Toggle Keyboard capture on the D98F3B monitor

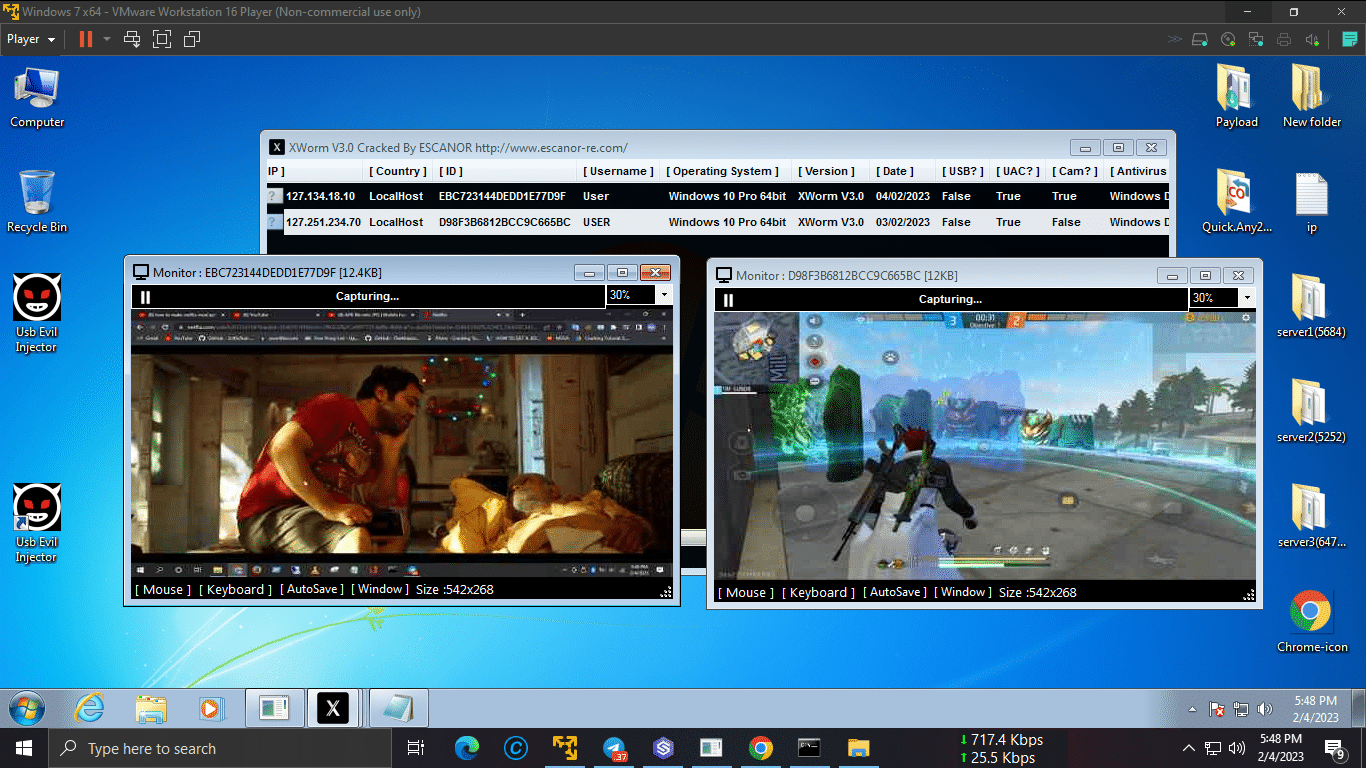pyautogui.click(x=818, y=592)
